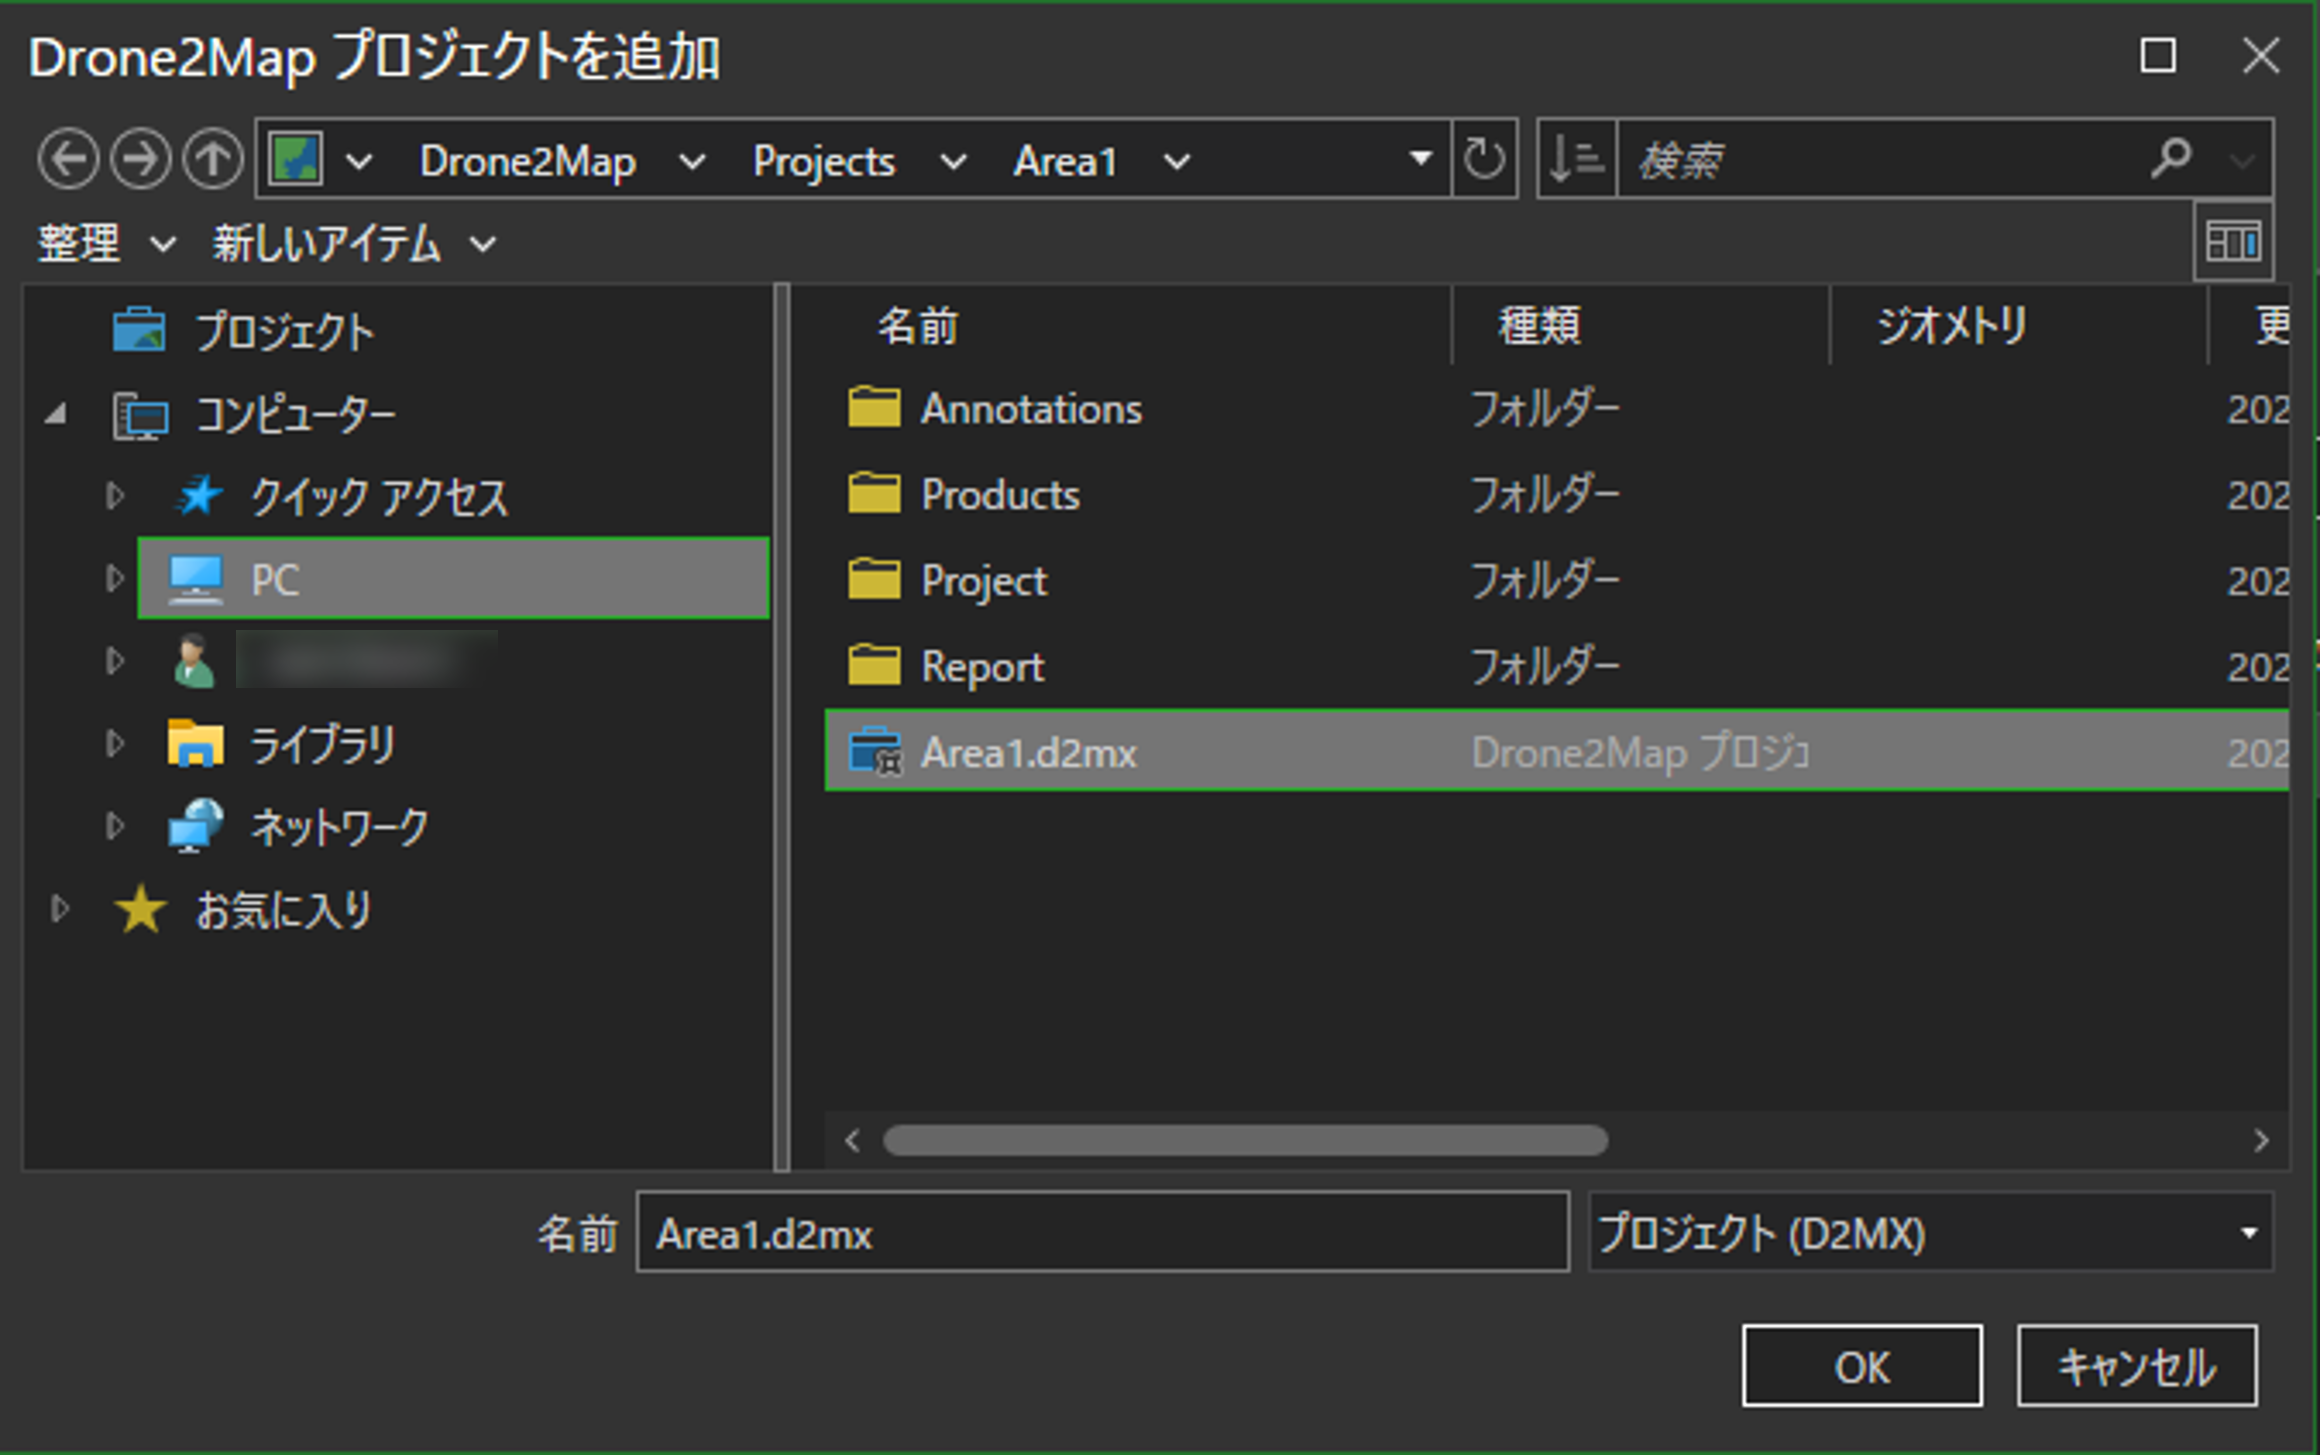
Task: Open the Projects path chevron dropdown
Action: [x=953, y=161]
